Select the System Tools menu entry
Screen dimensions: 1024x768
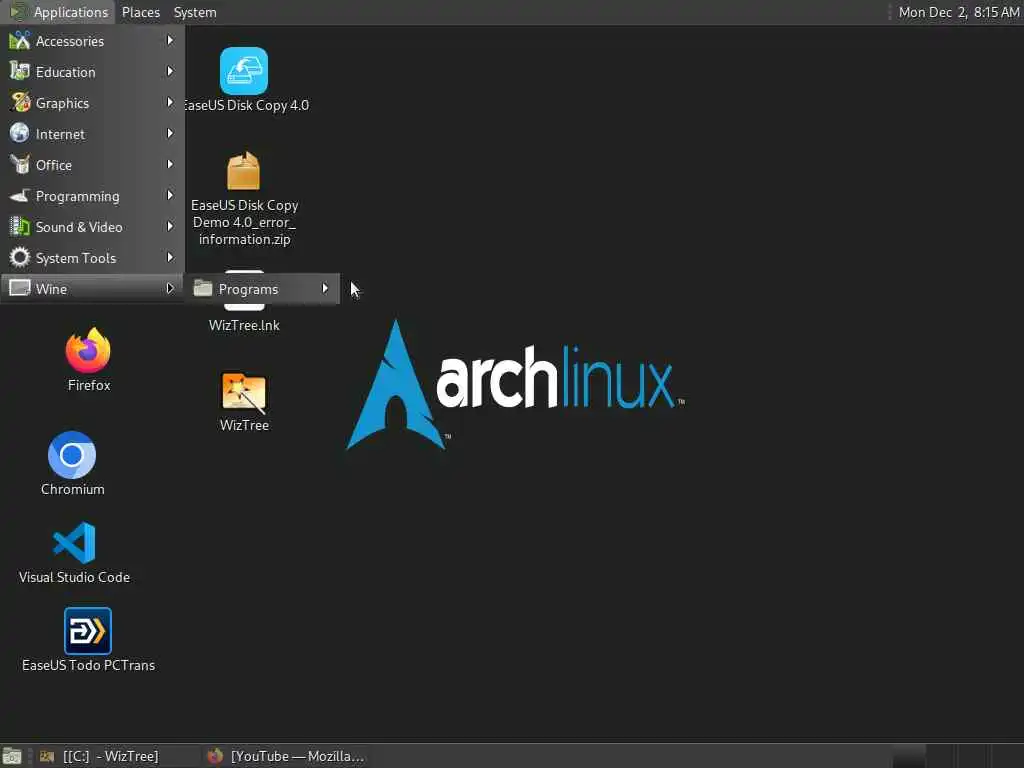click(x=92, y=258)
